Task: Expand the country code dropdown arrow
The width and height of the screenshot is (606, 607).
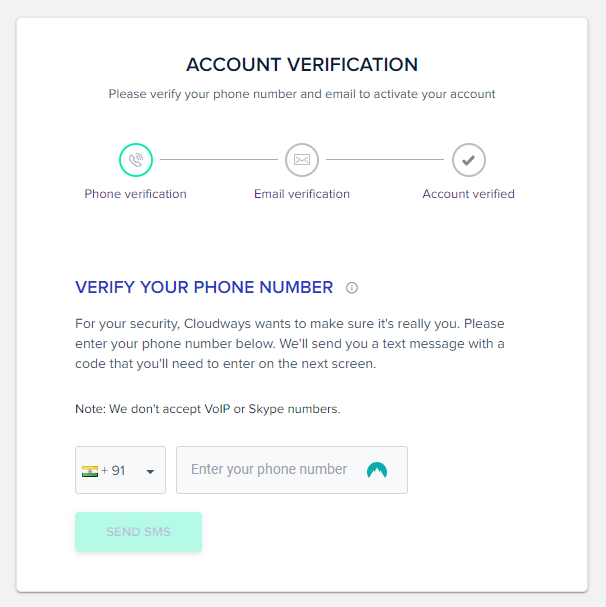Action: [x=150, y=472]
